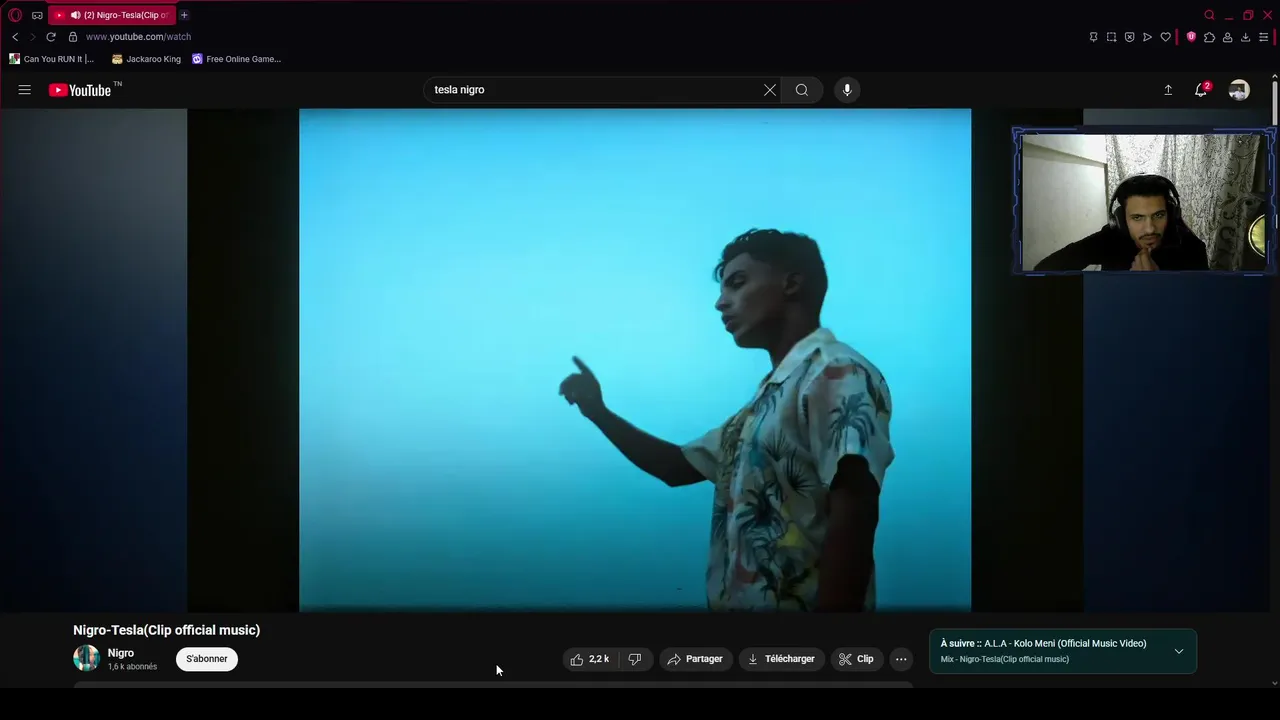Submit search with the magnifier button
The width and height of the screenshot is (1280, 720).
tap(802, 90)
